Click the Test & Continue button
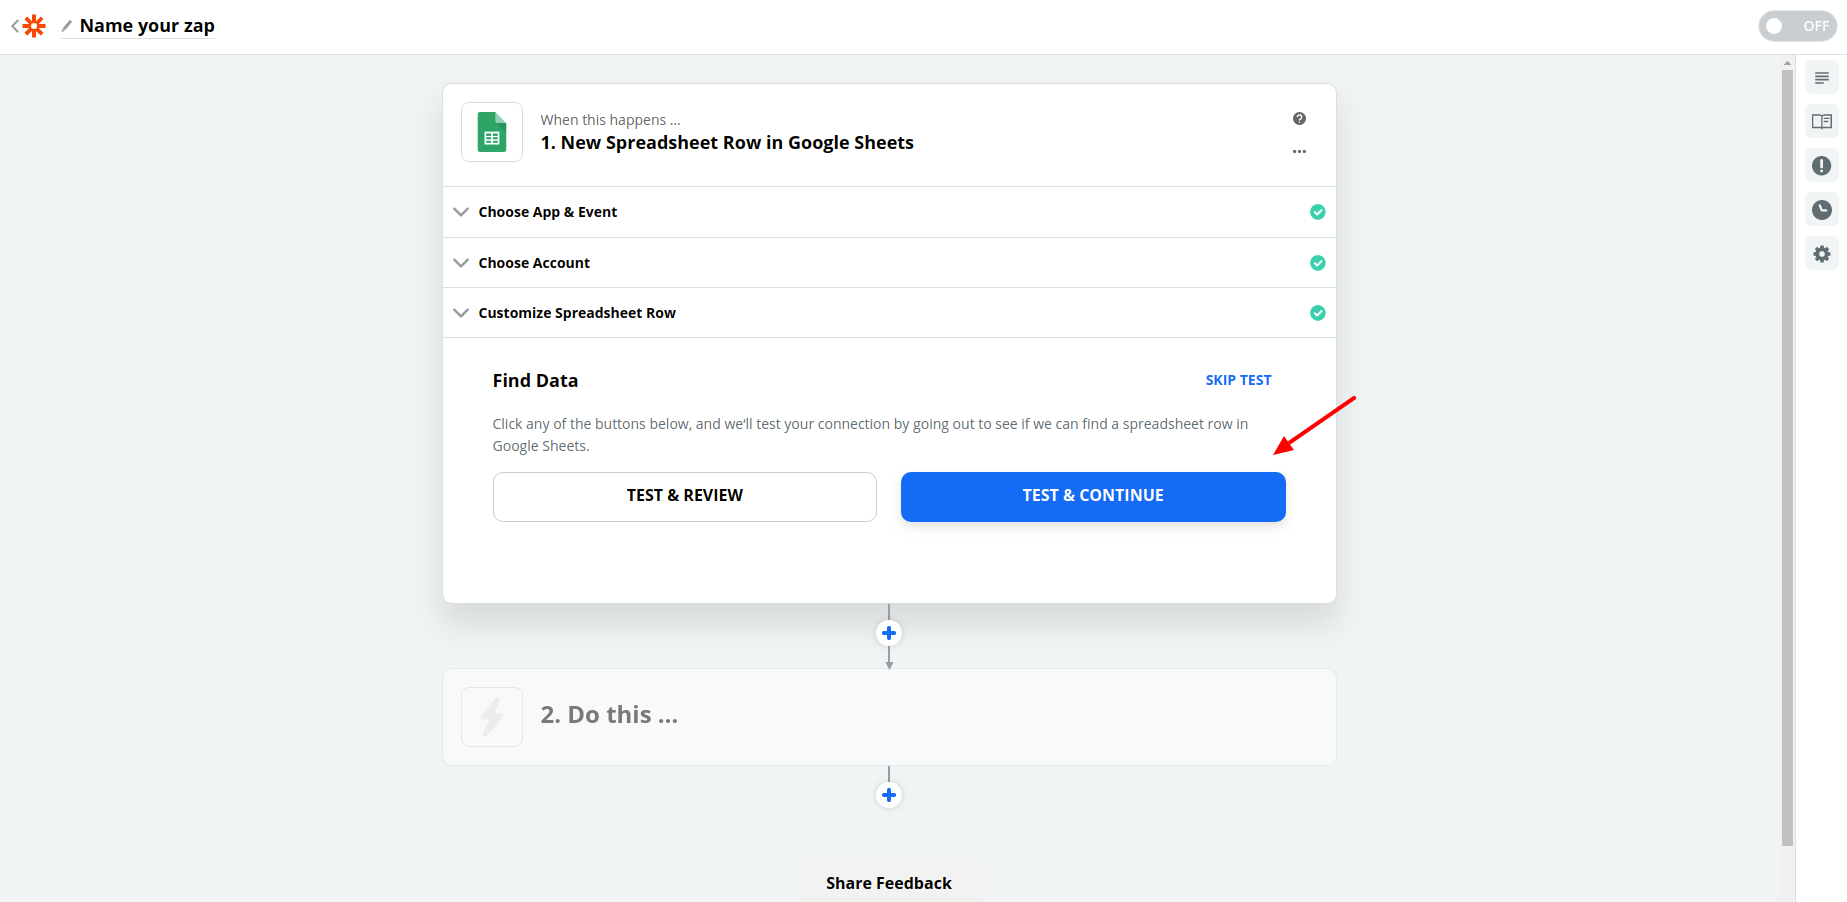1847x902 pixels. 1092,496
